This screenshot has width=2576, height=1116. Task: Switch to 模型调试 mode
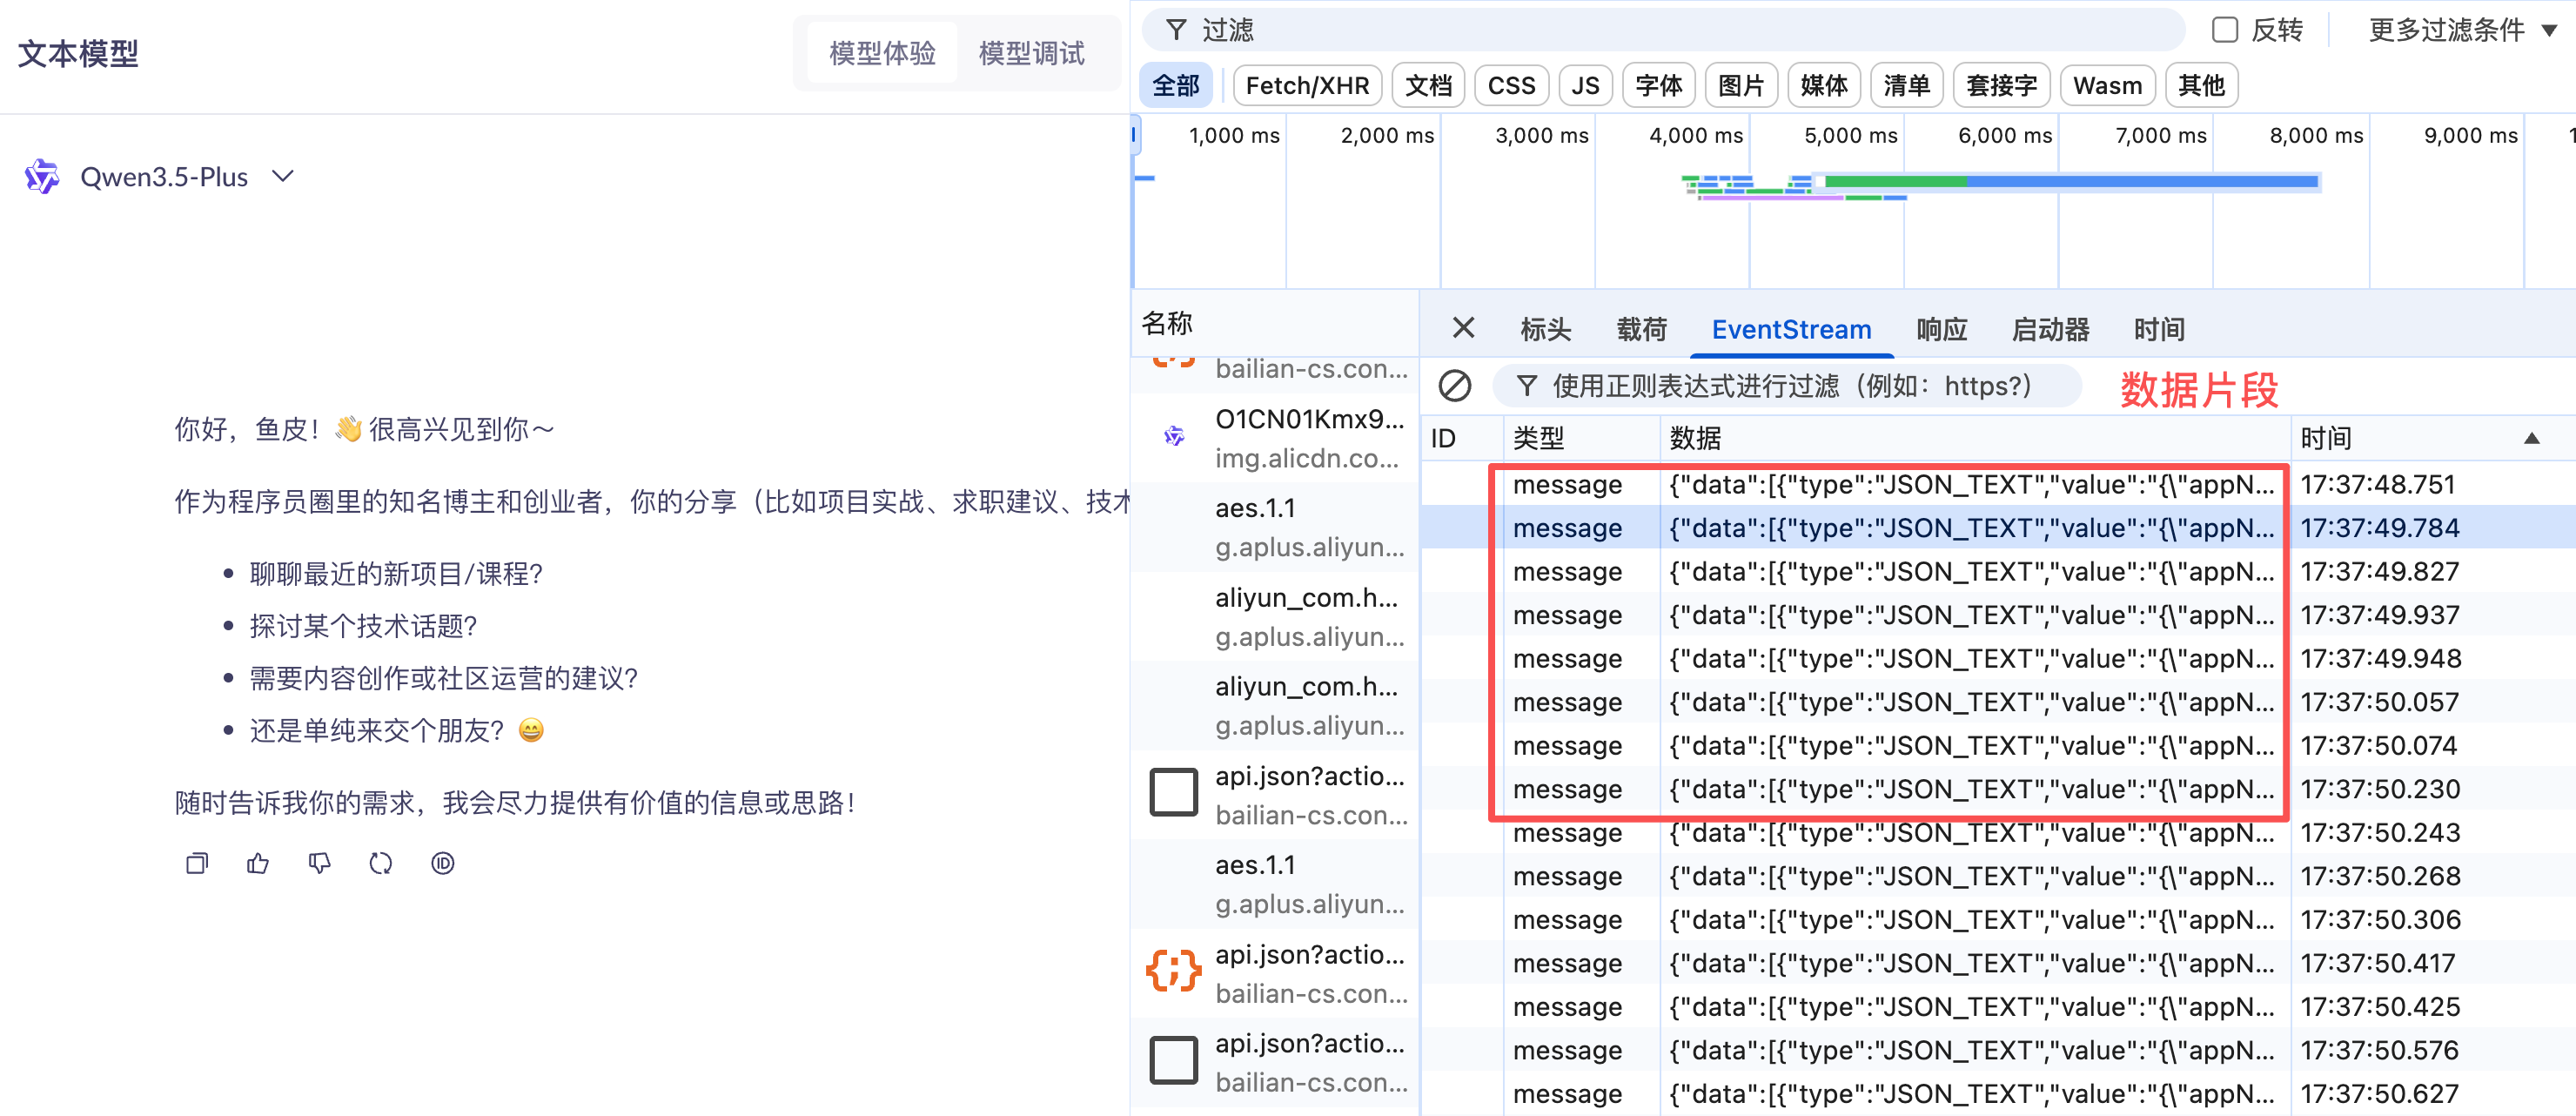pos(1031,53)
